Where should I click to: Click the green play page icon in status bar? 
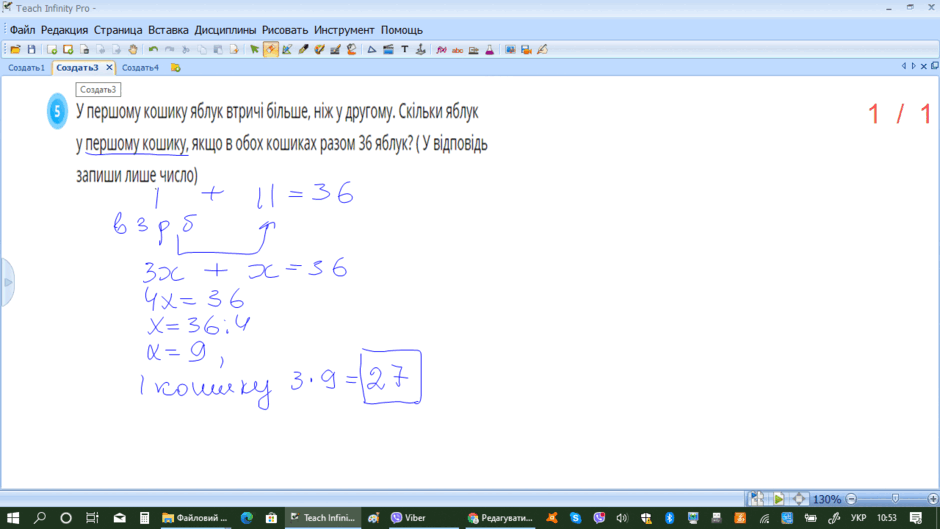778,498
